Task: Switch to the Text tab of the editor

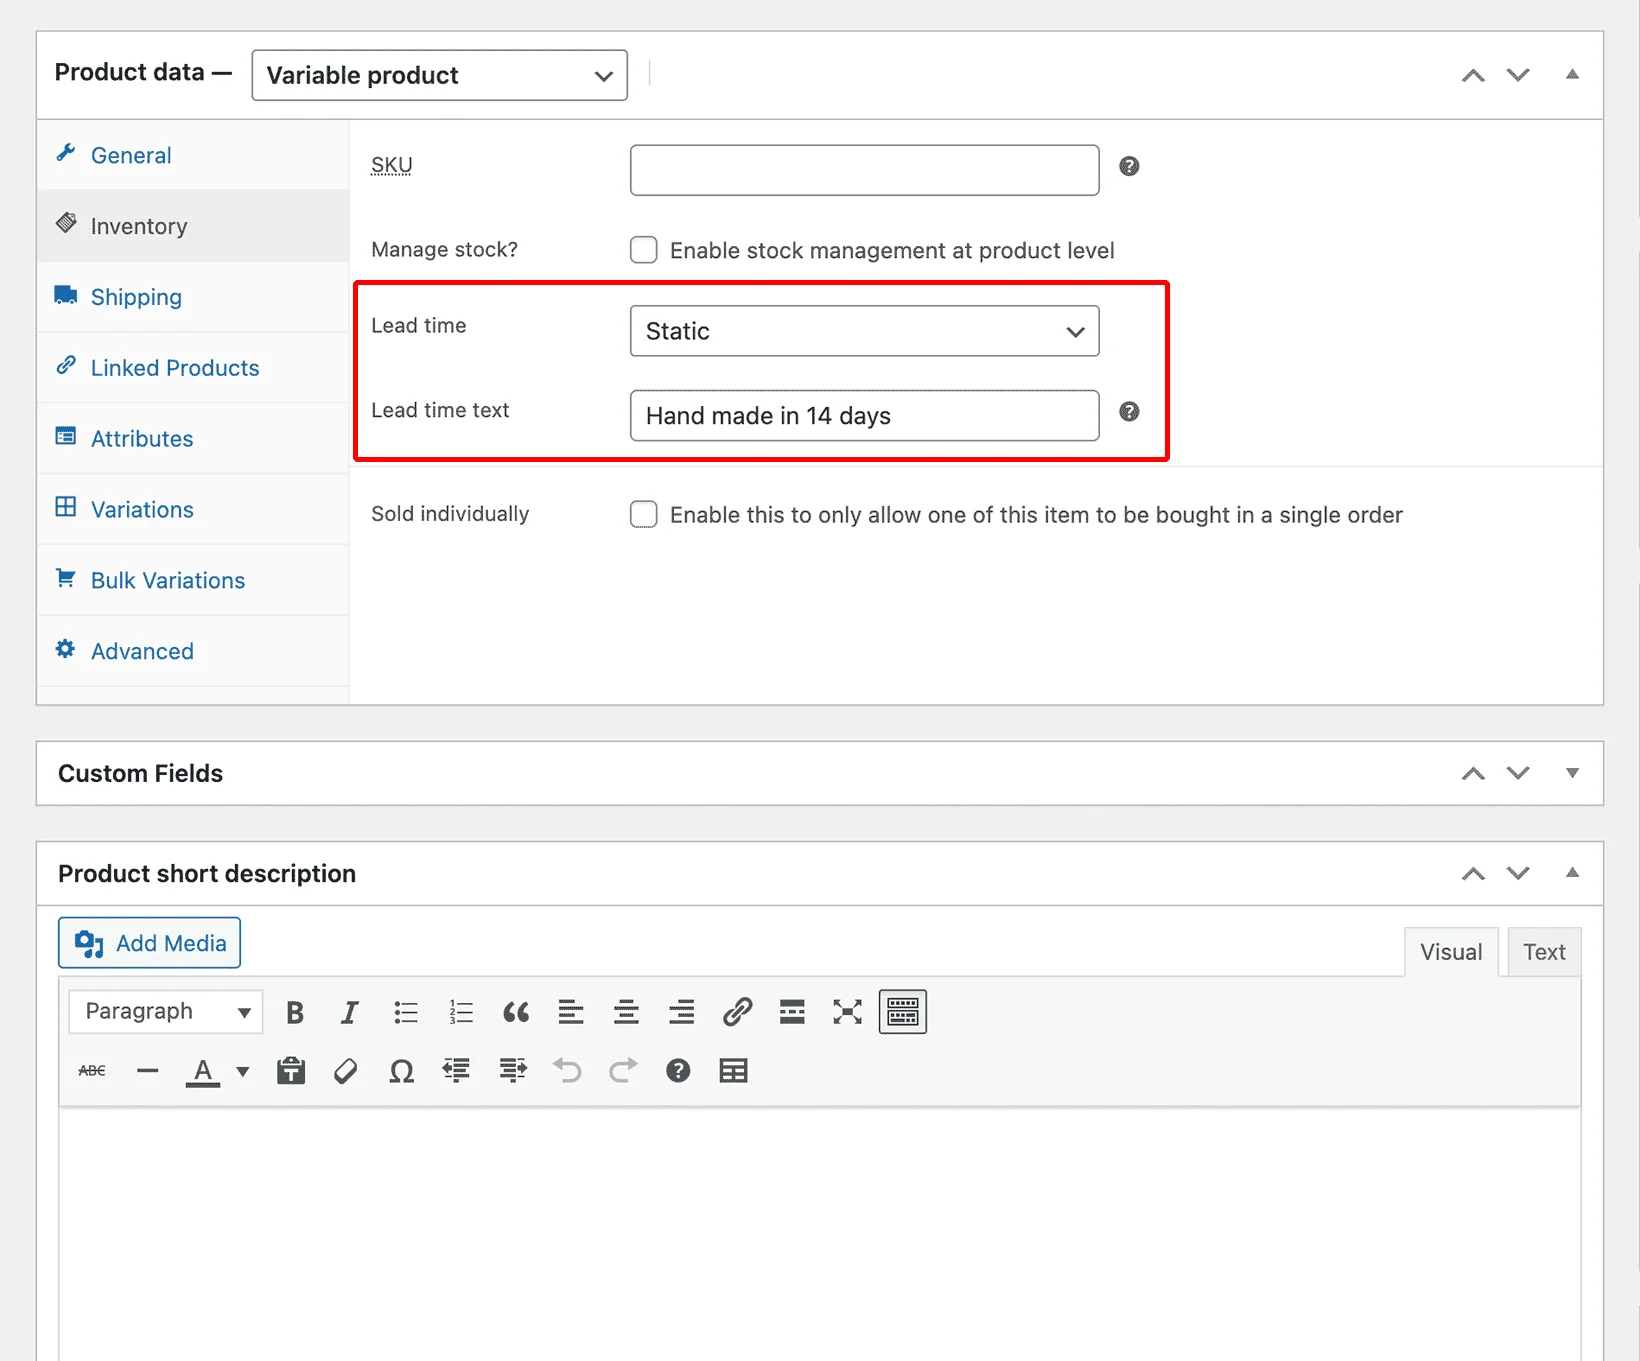Action: (x=1543, y=951)
